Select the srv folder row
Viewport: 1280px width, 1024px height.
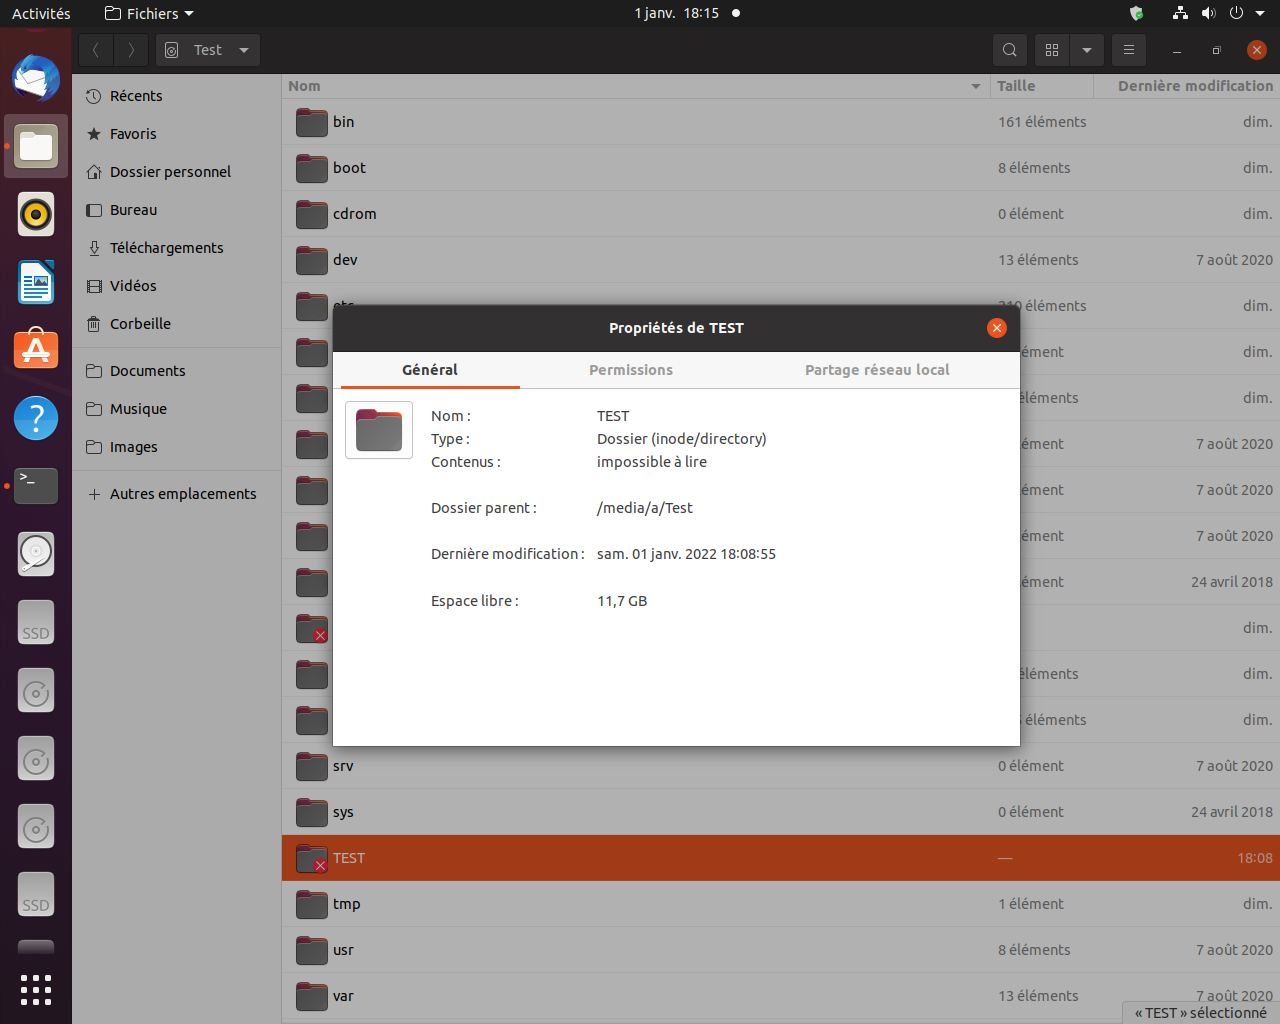click(780, 766)
